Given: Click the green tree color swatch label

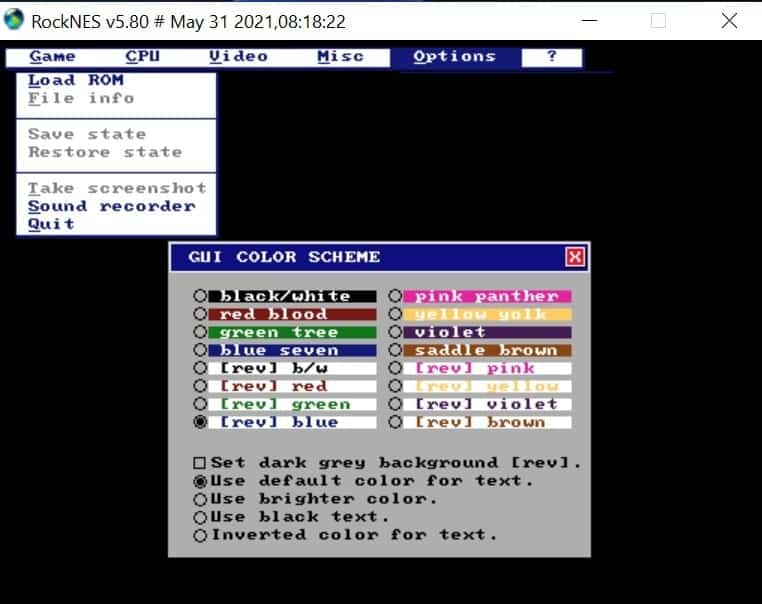Looking at the screenshot, I should coord(292,332).
